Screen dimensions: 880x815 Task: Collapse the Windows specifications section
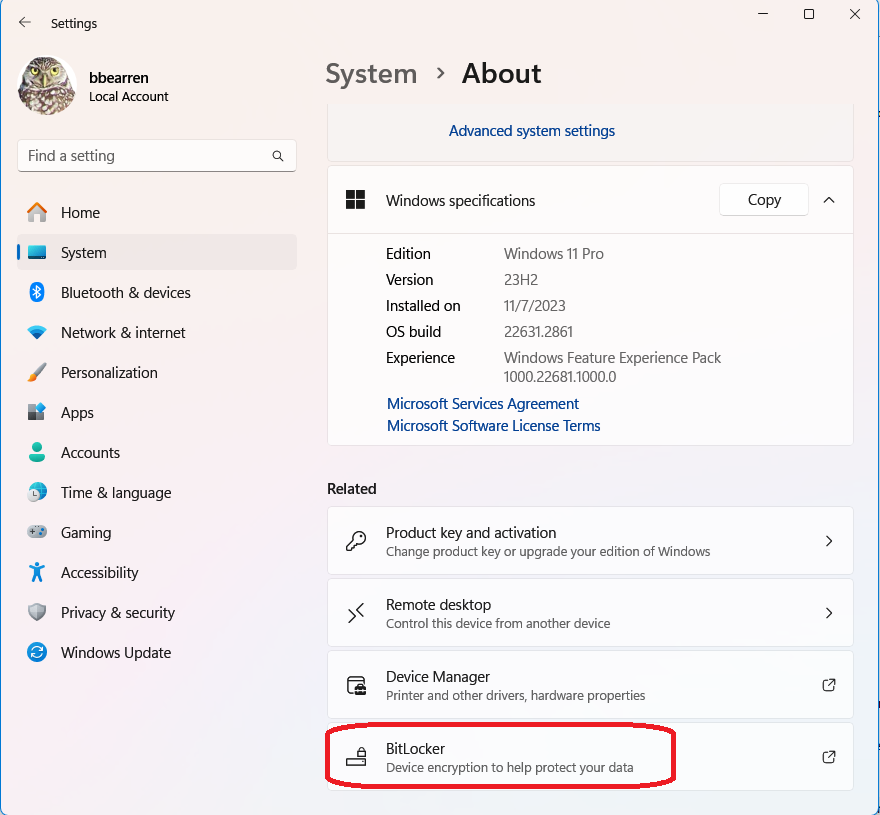(x=829, y=200)
